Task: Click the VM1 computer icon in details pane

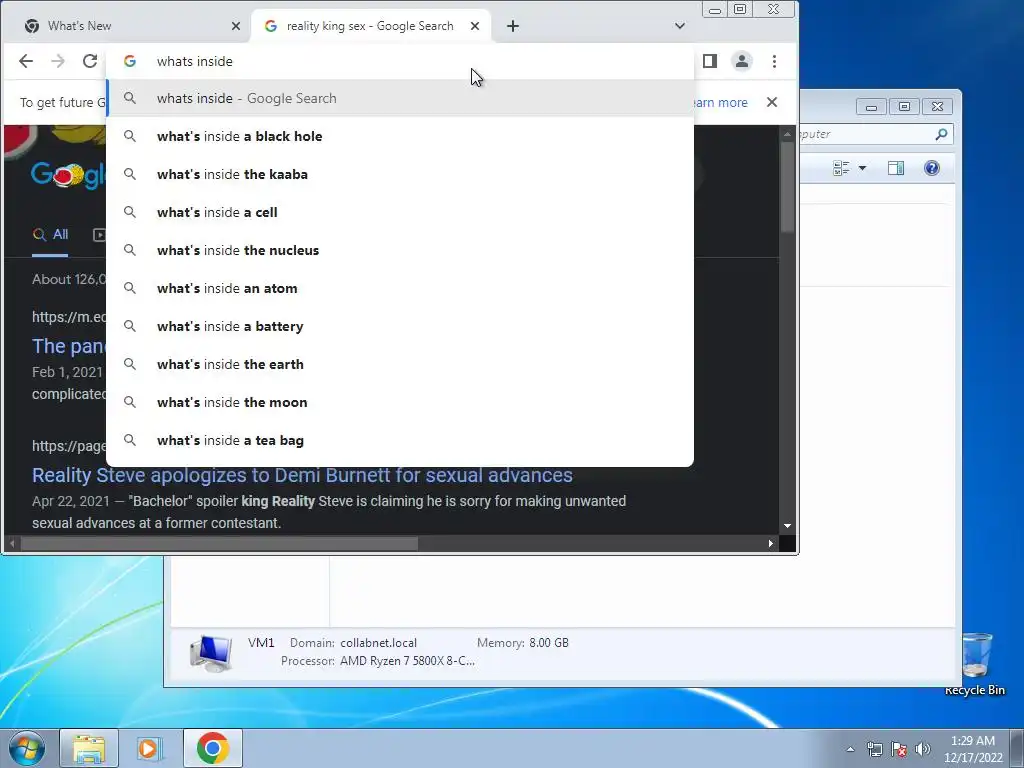Action: tap(211, 654)
